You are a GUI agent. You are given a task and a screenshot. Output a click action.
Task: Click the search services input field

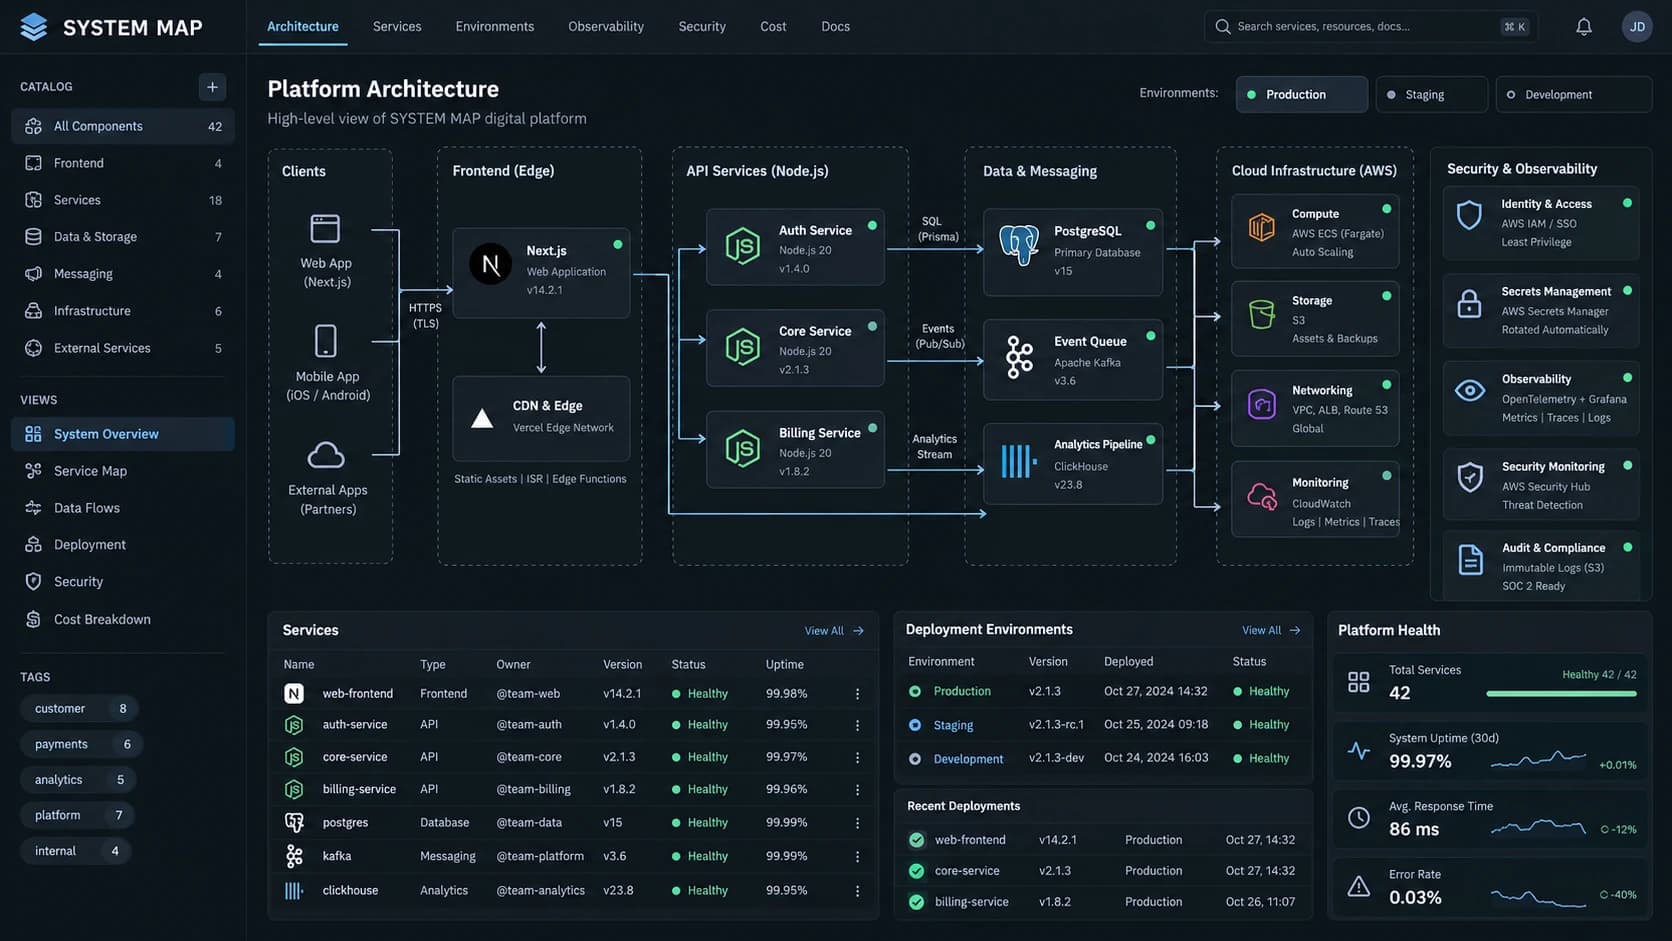1370,27
